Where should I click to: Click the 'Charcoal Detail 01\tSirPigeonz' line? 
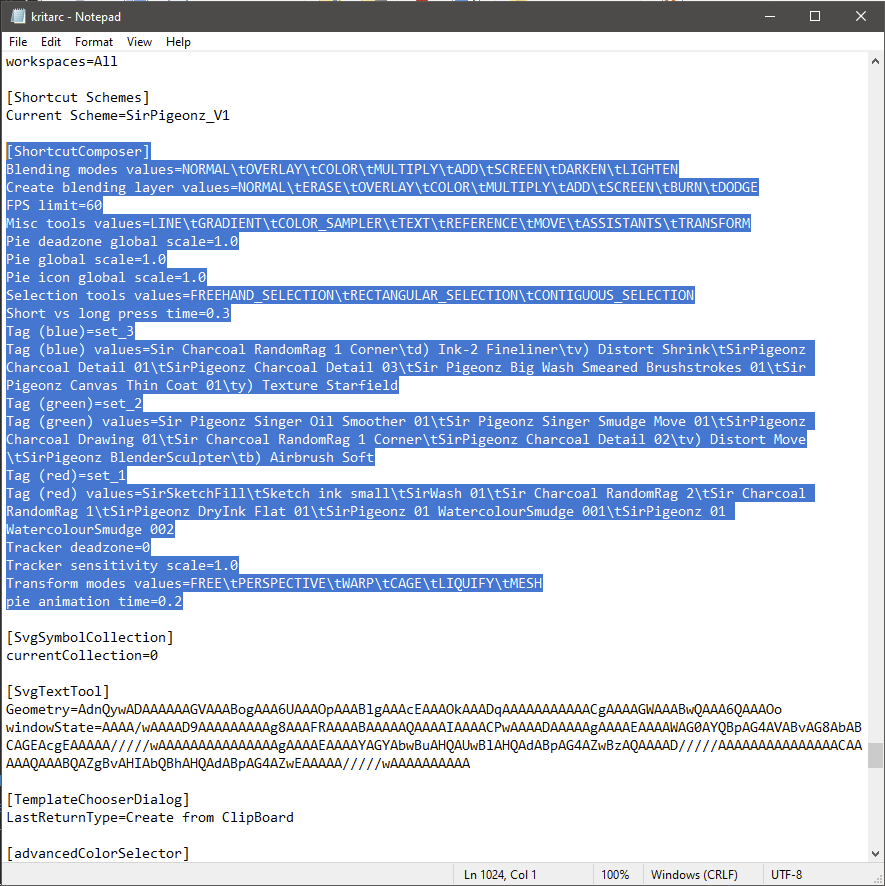410,368
